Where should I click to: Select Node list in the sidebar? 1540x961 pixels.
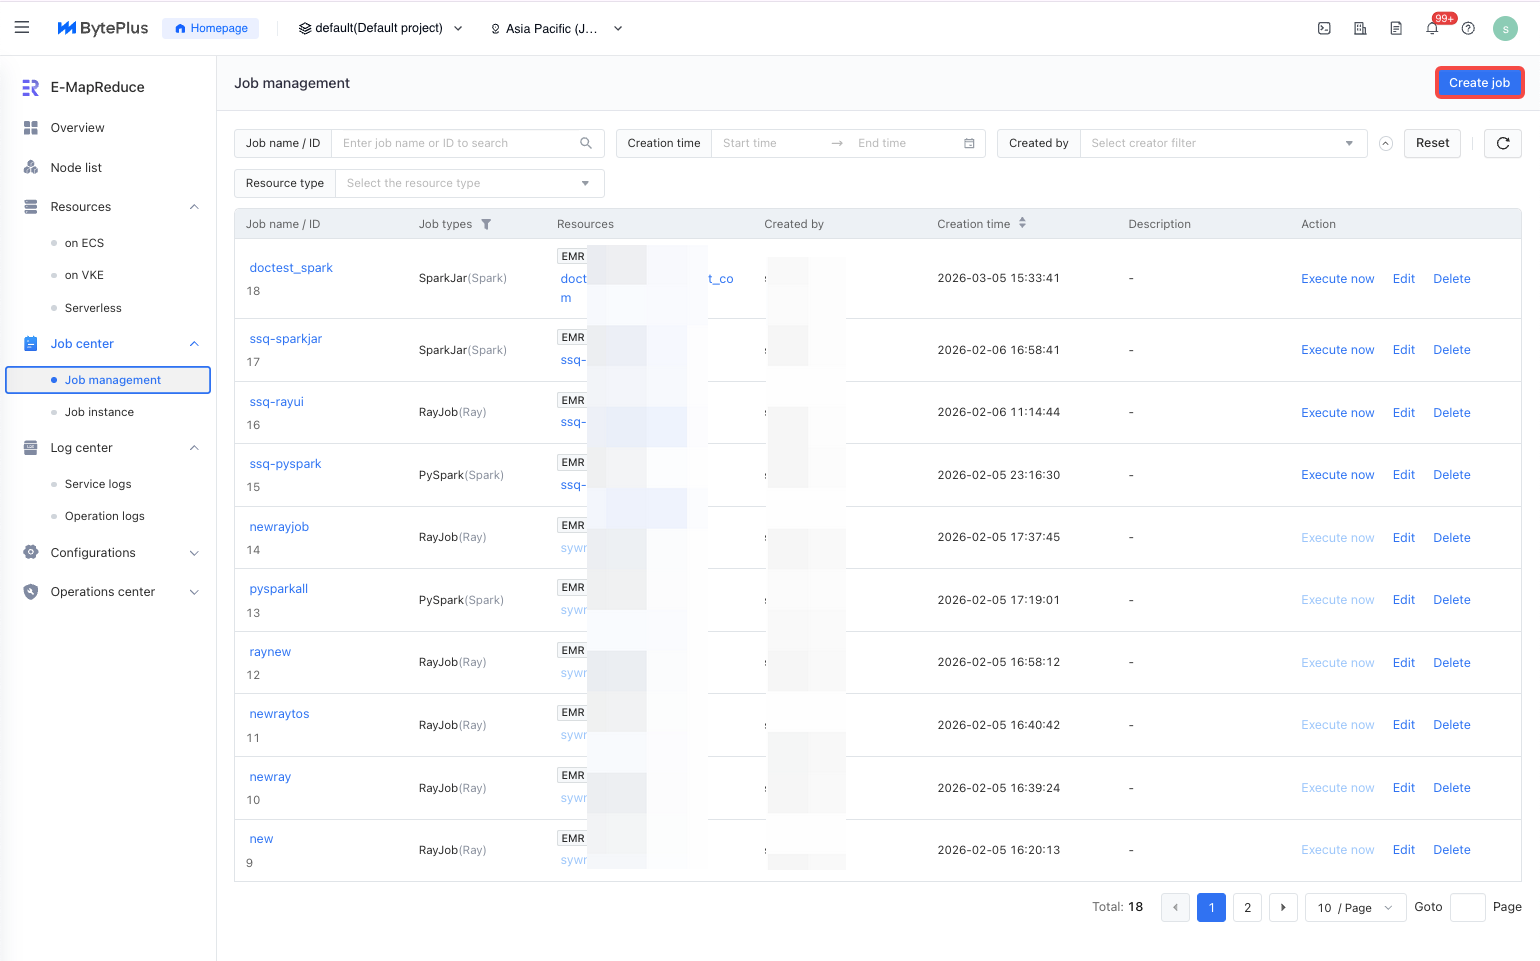click(76, 168)
